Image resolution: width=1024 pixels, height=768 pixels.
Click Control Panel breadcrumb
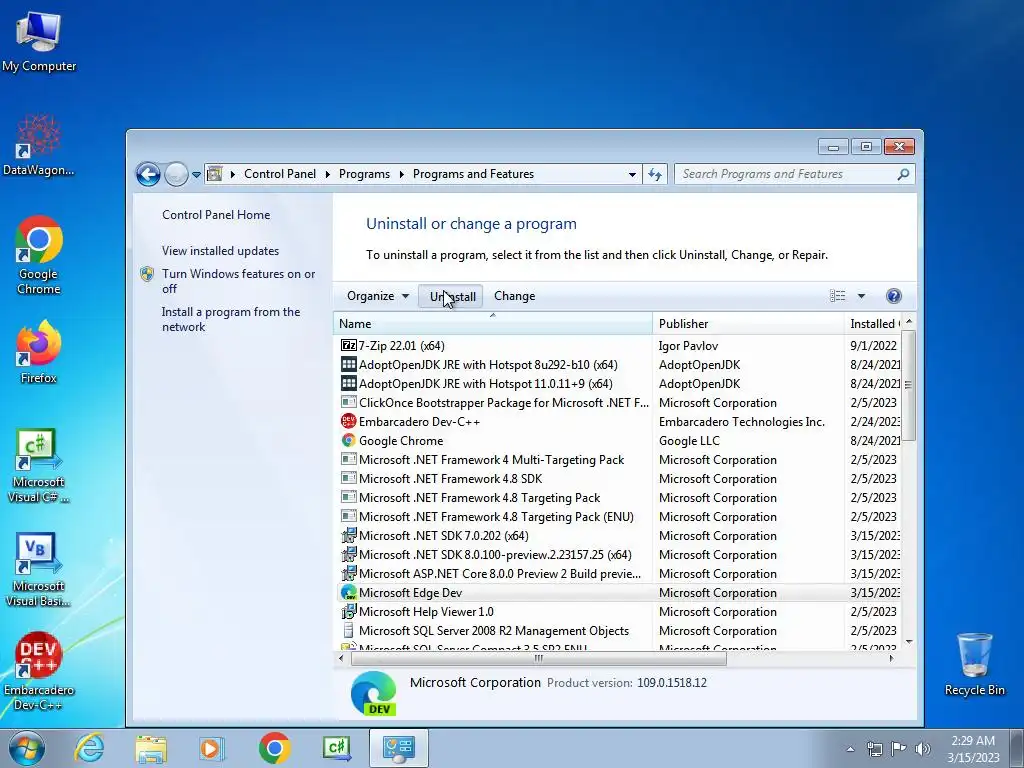pos(280,174)
